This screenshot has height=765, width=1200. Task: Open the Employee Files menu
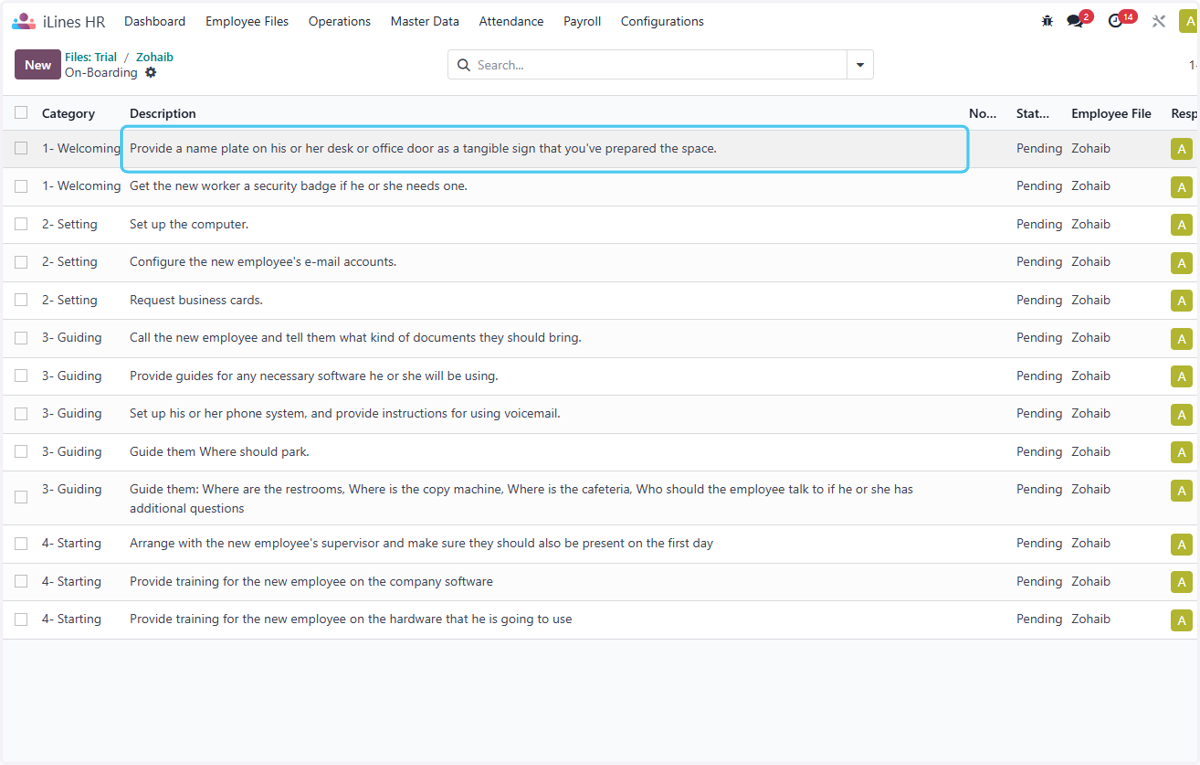pyautogui.click(x=247, y=21)
